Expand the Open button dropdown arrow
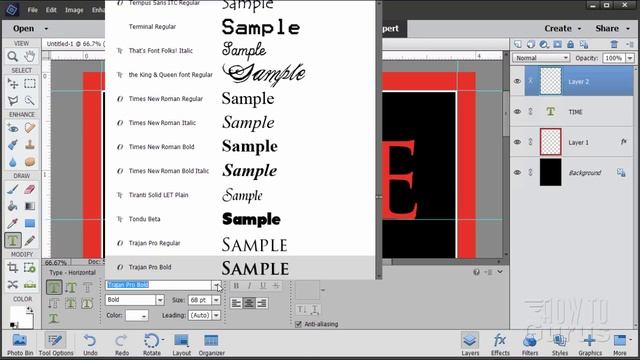This screenshot has height=360, width=640. point(46,29)
